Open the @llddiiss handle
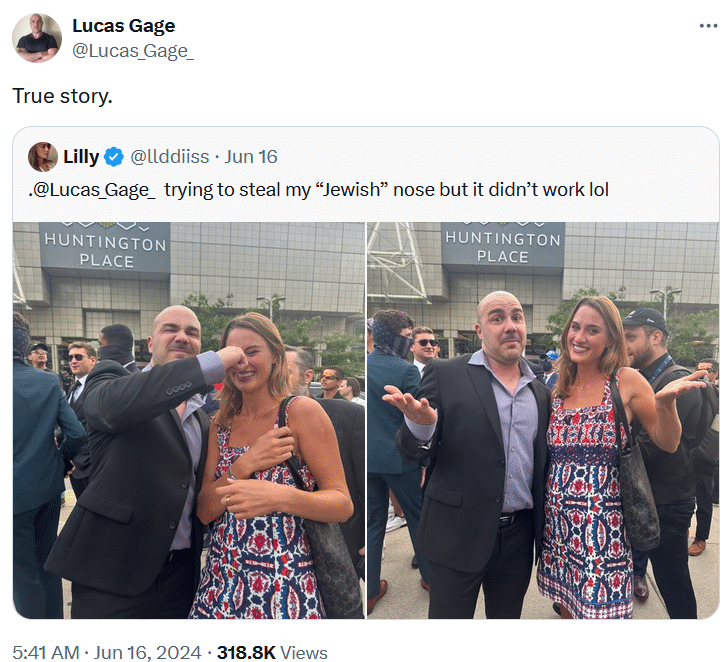 tap(170, 157)
